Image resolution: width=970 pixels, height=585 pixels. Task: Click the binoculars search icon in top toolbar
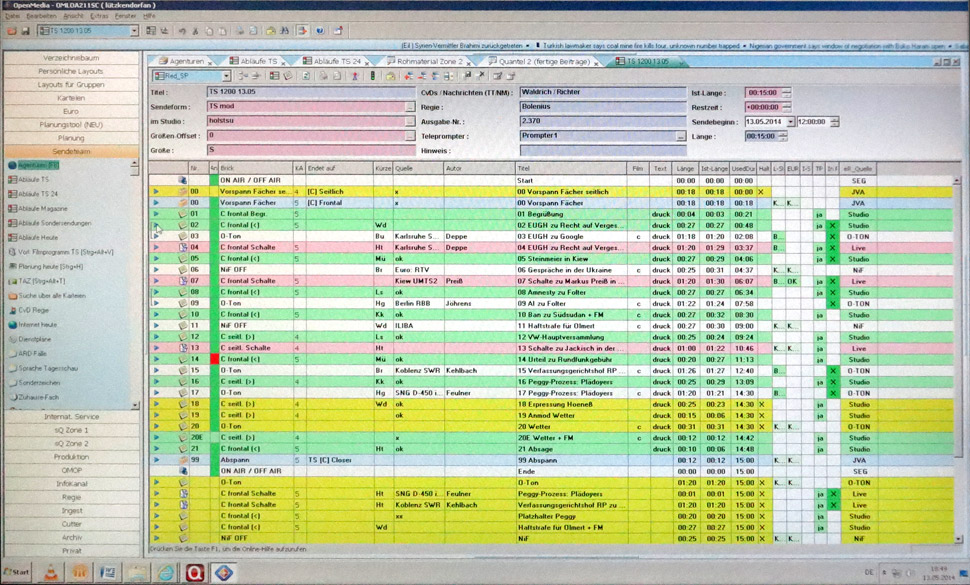pyautogui.click(x=285, y=31)
